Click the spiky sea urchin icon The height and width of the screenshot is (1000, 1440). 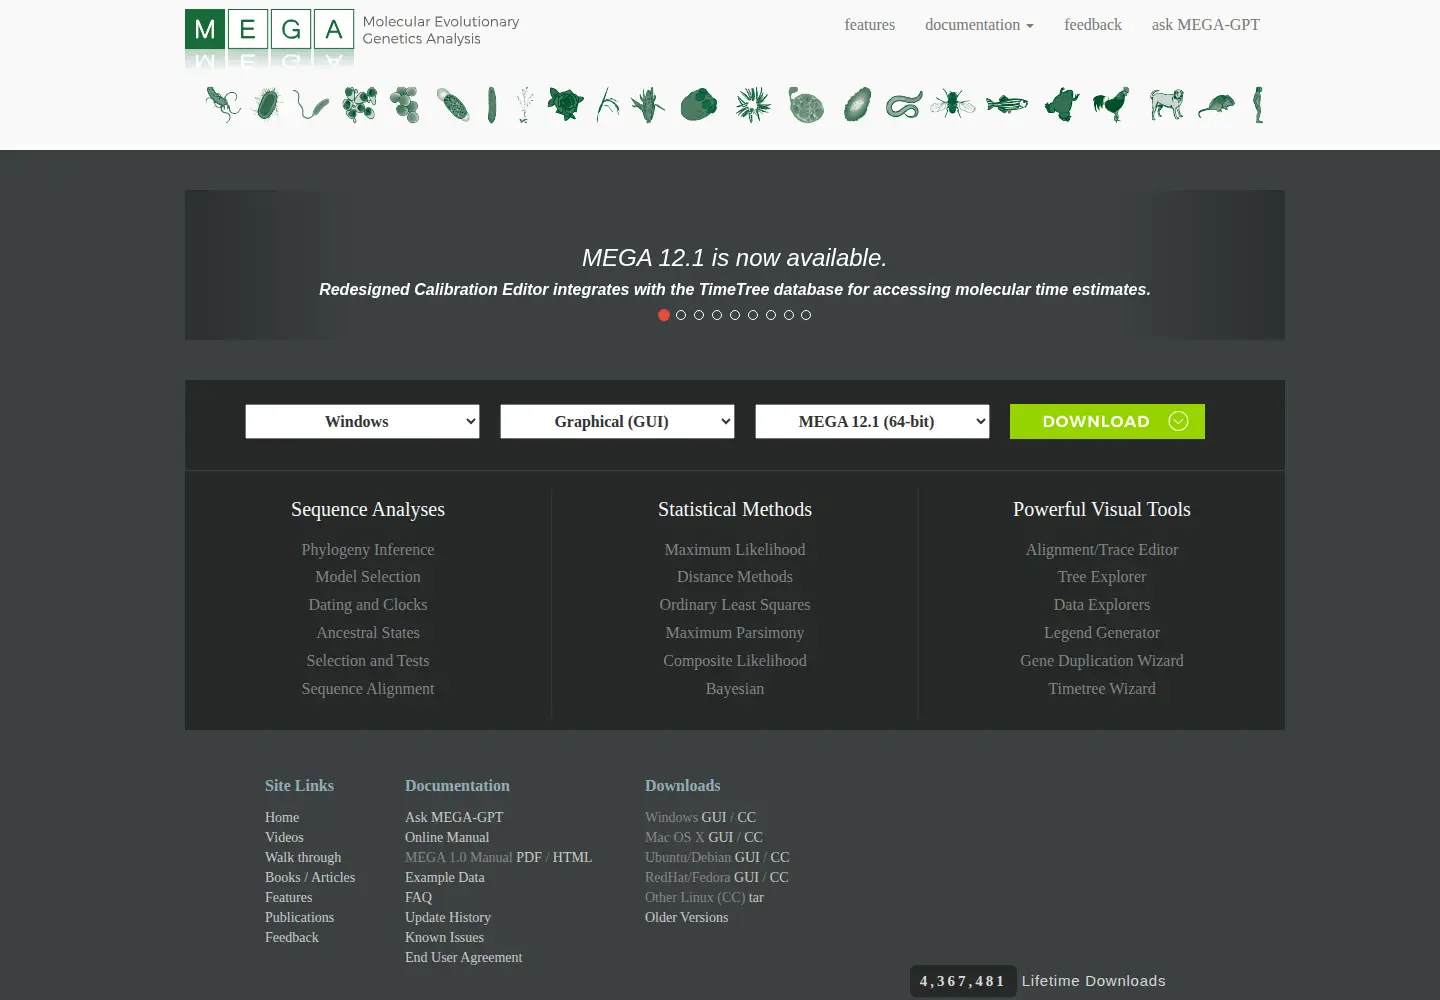[x=753, y=104]
